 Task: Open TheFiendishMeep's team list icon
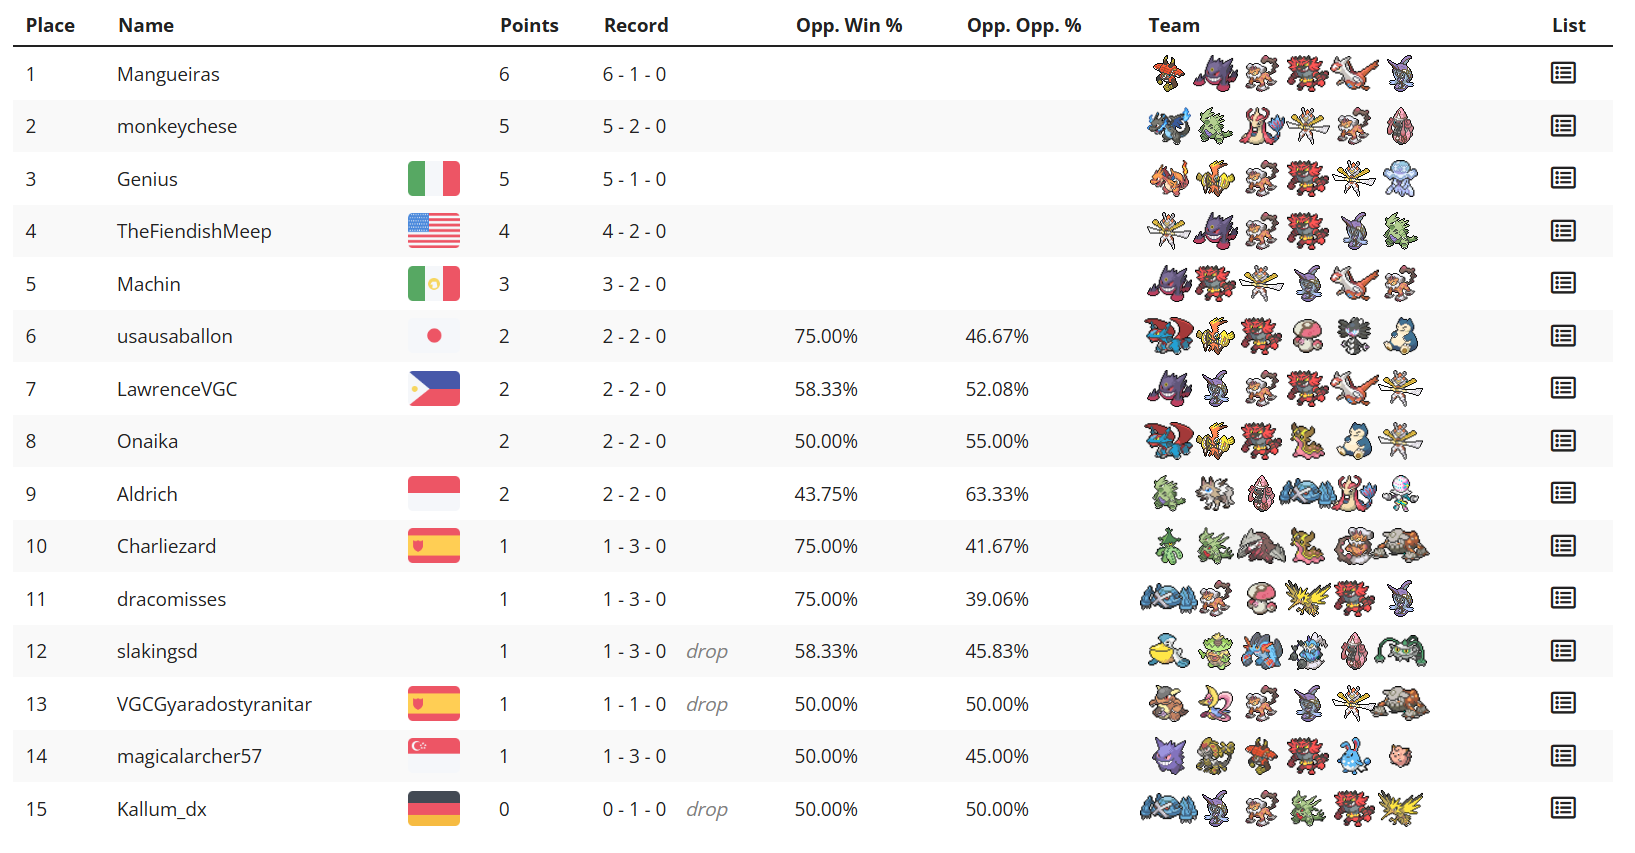tap(1563, 231)
